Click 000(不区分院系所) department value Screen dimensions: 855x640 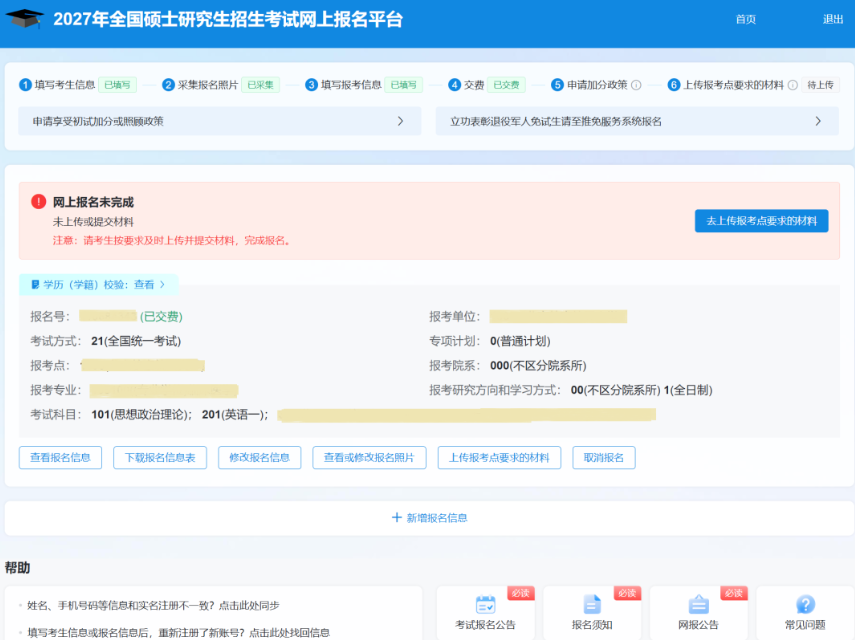click(x=538, y=366)
